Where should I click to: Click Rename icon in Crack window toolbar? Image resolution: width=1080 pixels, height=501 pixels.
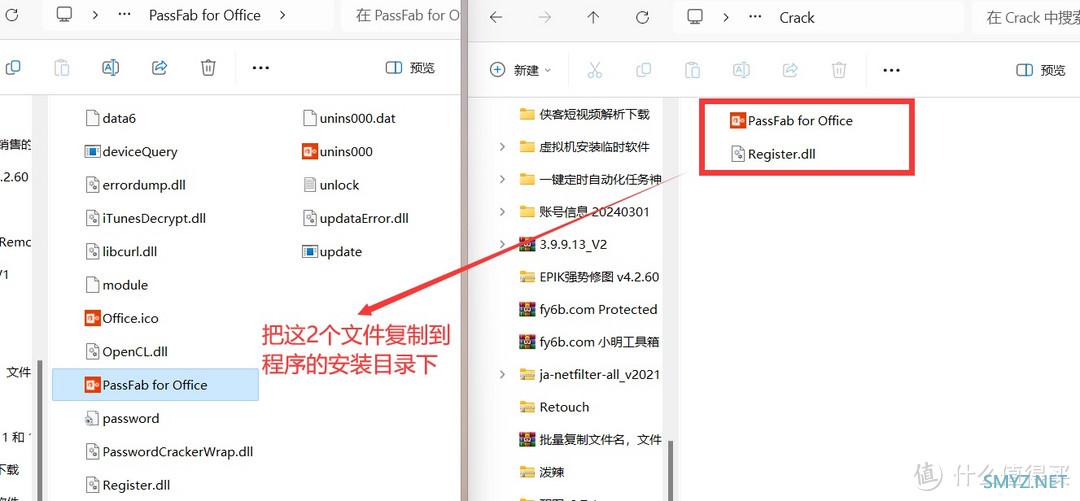pos(741,70)
